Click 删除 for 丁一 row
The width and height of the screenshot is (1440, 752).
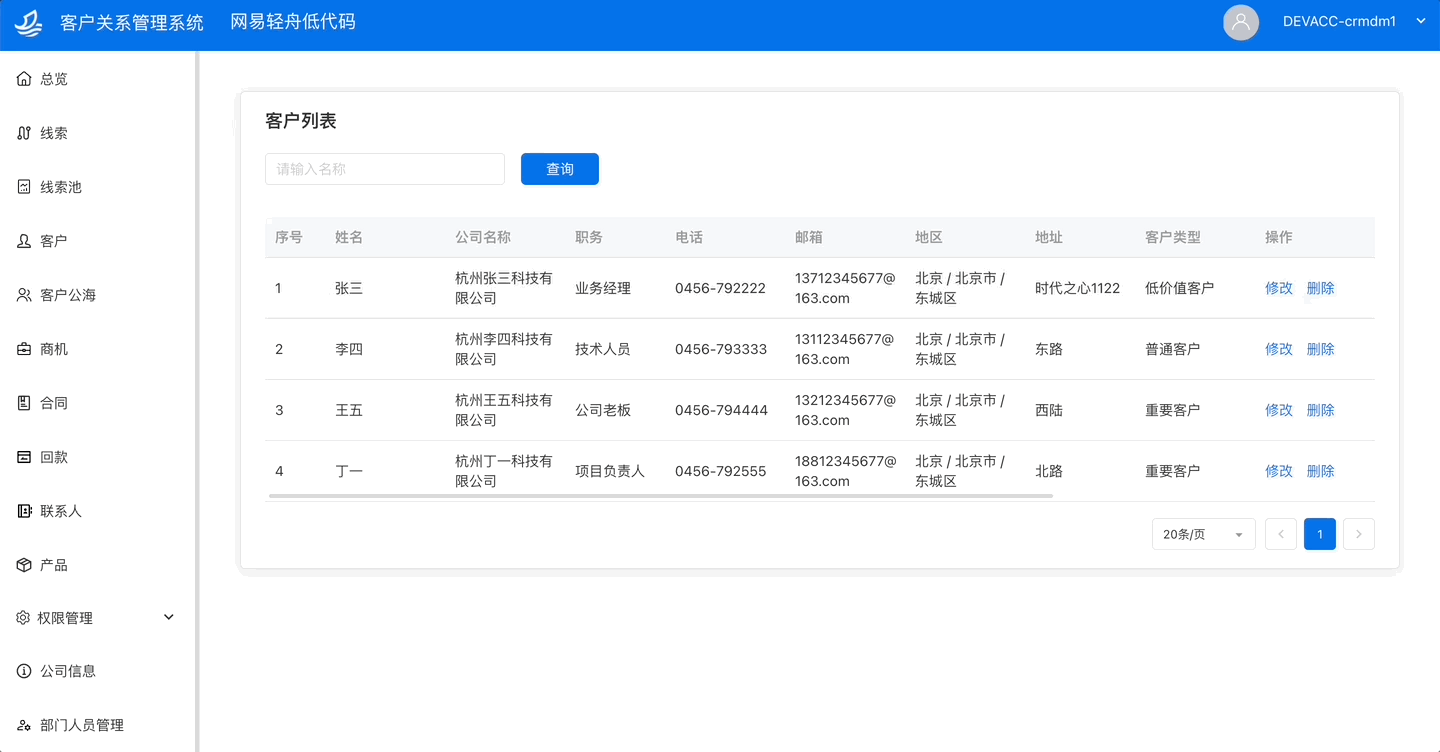pyautogui.click(x=1321, y=471)
